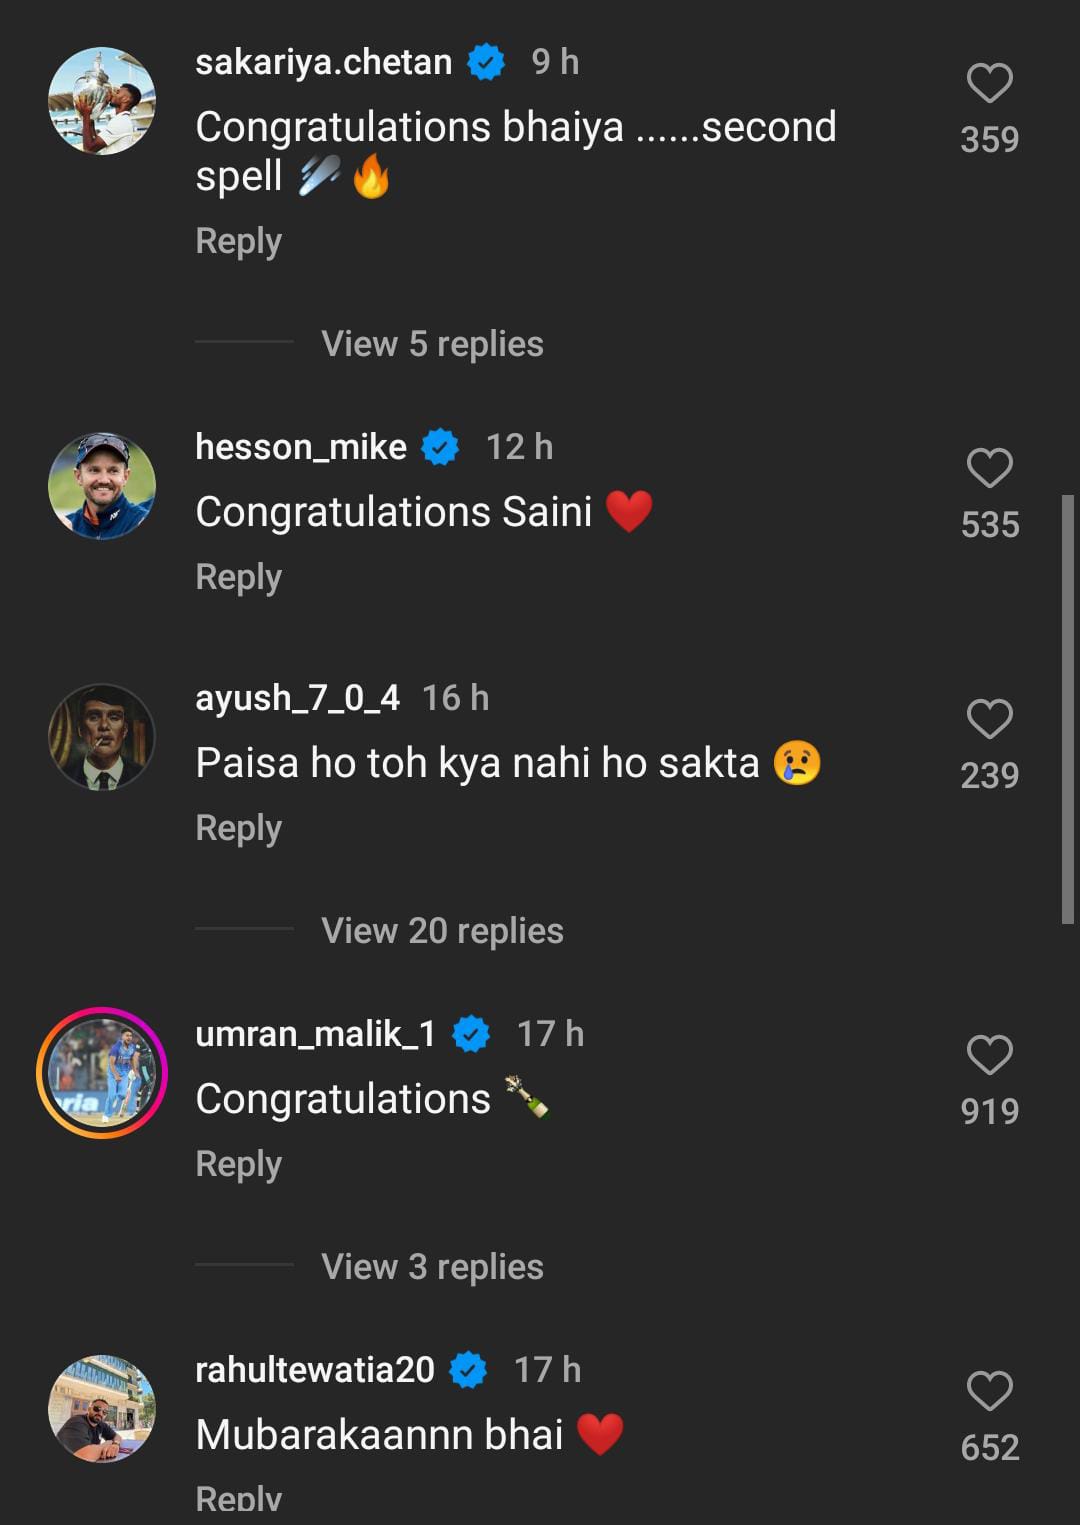This screenshot has width=1080, height=1525.
Task: Expand 5 replies under sakariya.chetan's comment
Action: pos(432,344)
